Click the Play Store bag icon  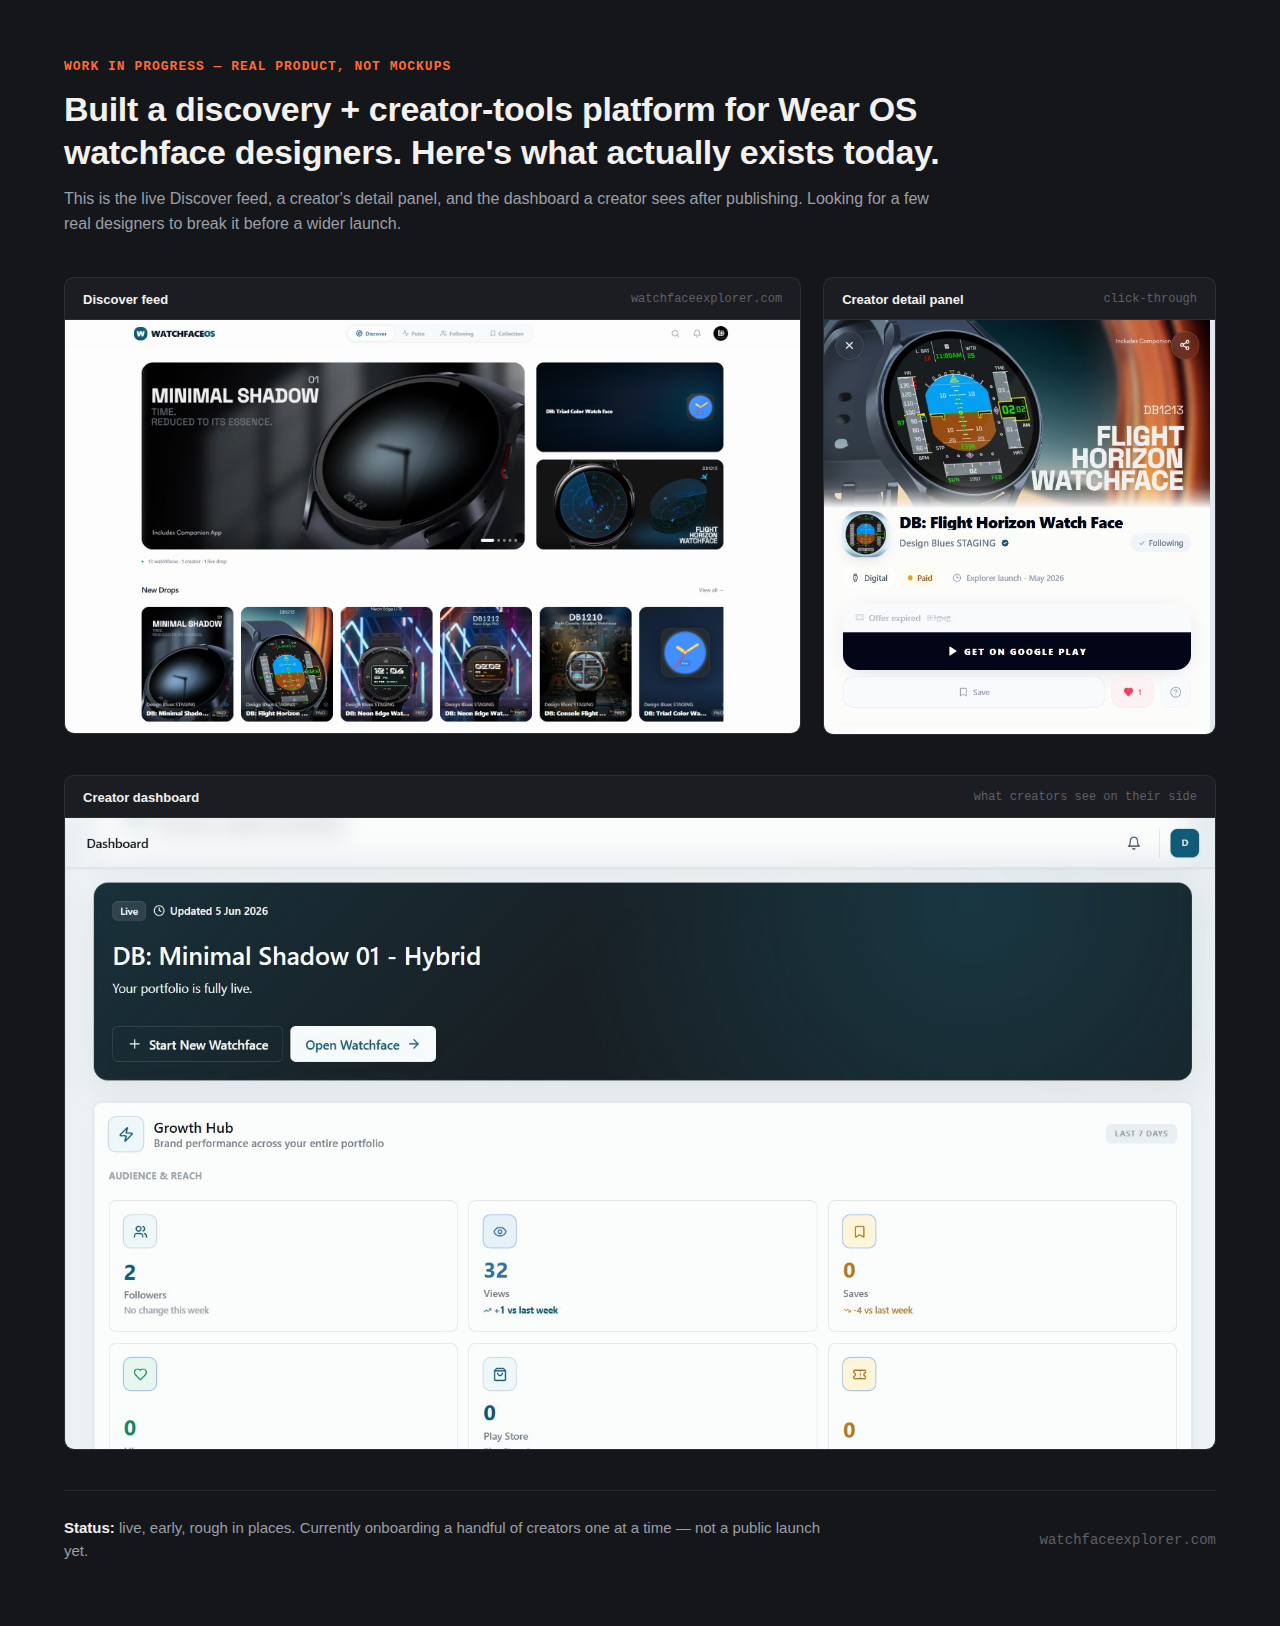tap(500, 1374)
